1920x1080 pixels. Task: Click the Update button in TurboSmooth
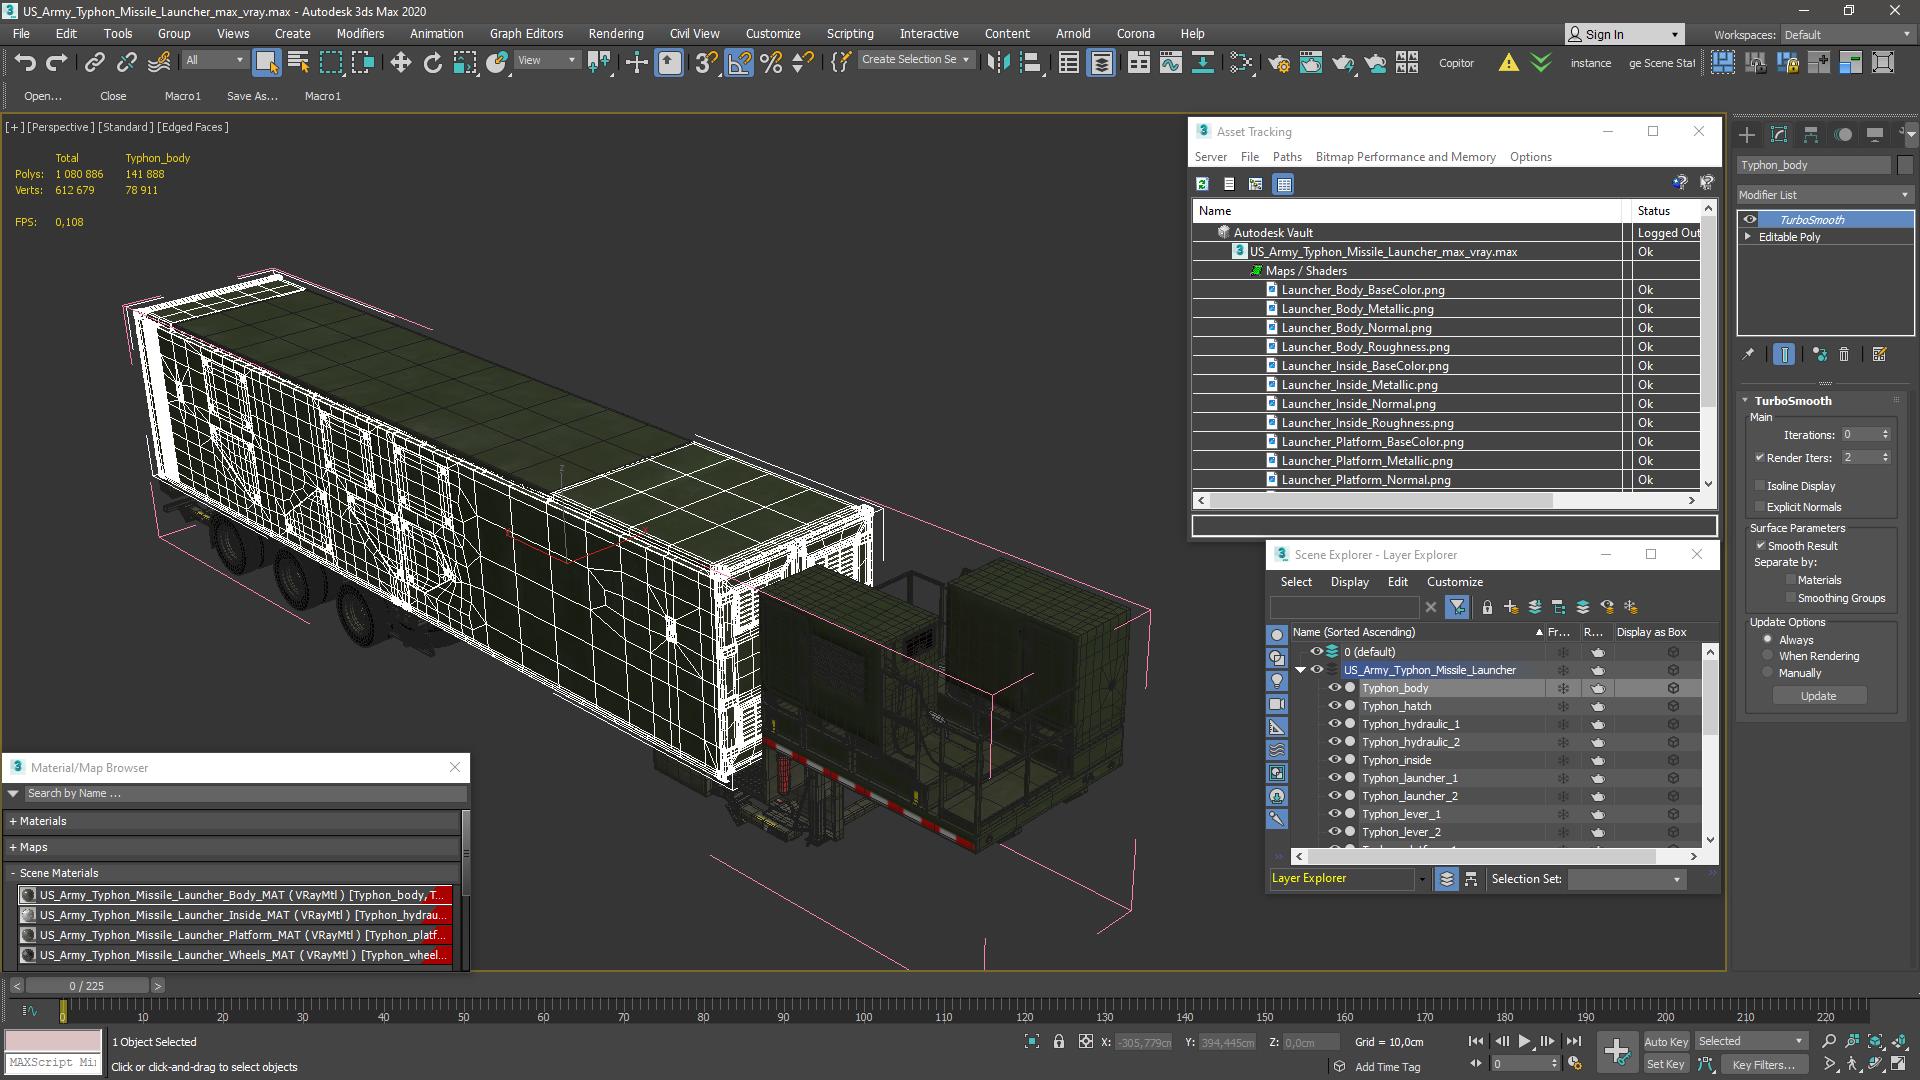tap(1818, 696)
